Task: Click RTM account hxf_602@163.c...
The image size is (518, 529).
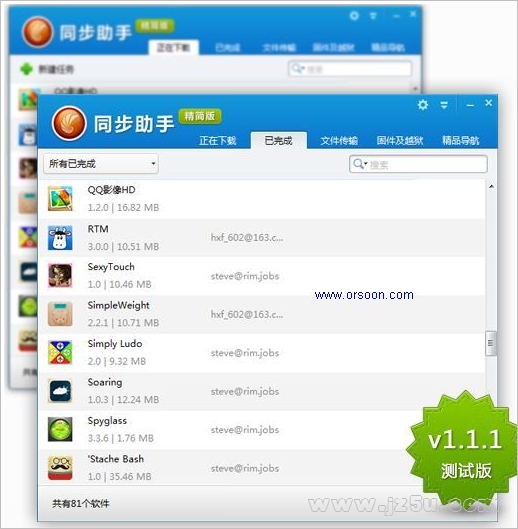Action: [247, 238]
